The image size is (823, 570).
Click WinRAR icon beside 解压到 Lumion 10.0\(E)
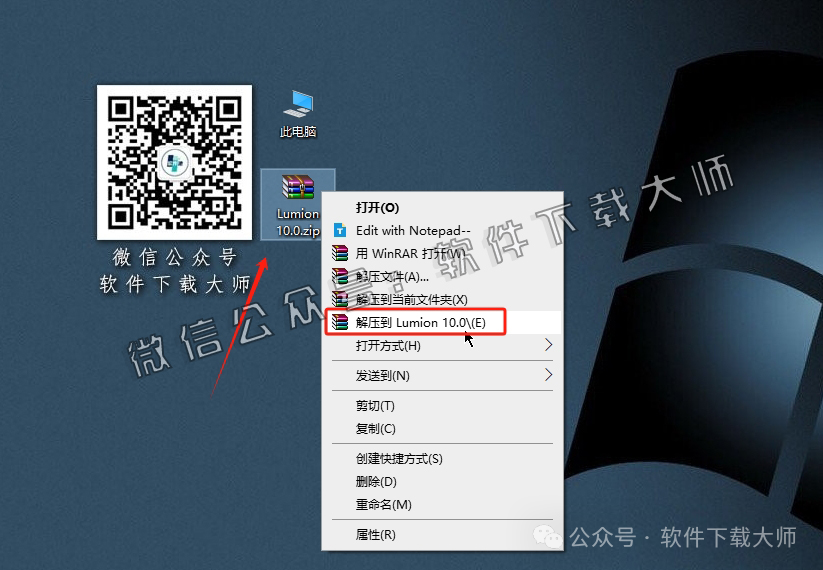pyautogui.click(x=340, y=322)
